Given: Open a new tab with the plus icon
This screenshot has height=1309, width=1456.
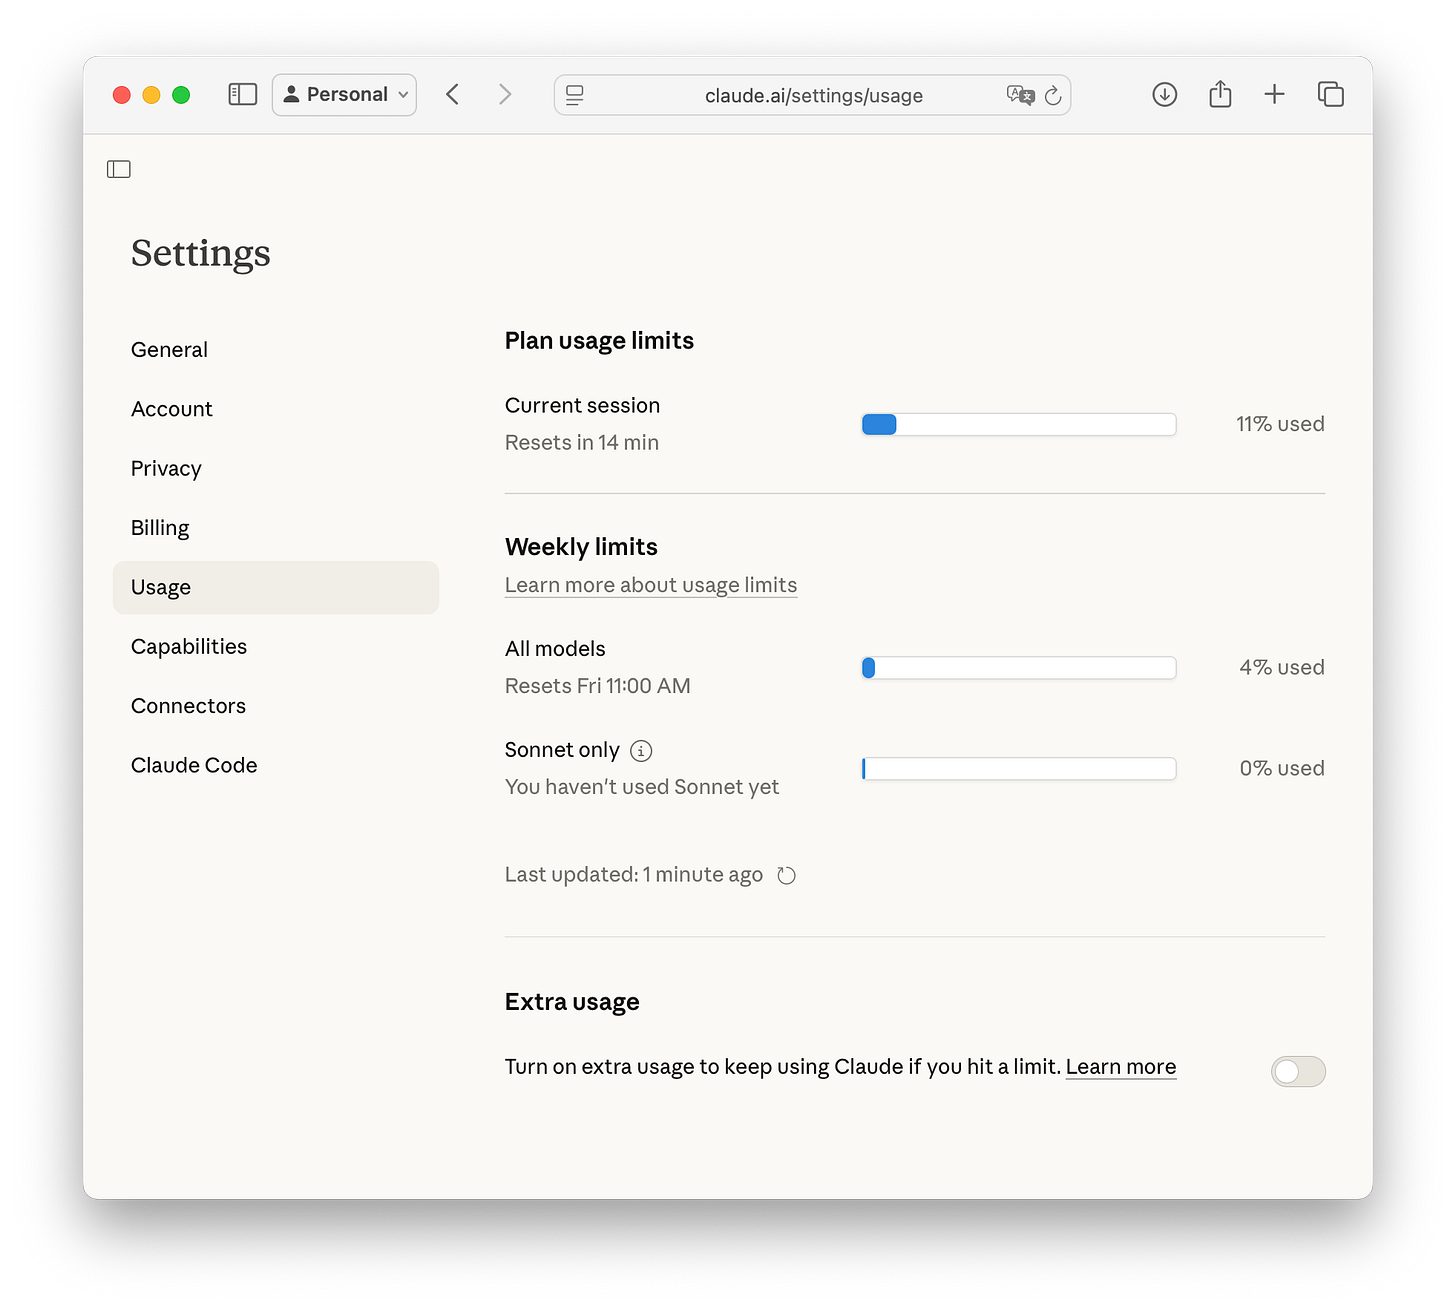Looking at the screenshot, I should 1274,94.
